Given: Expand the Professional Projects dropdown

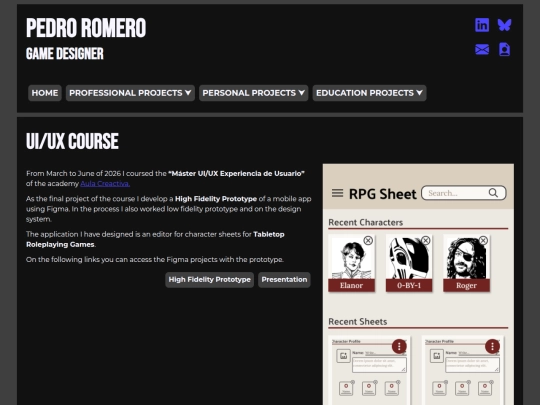Looking at the screenshot, I should 130,93.
